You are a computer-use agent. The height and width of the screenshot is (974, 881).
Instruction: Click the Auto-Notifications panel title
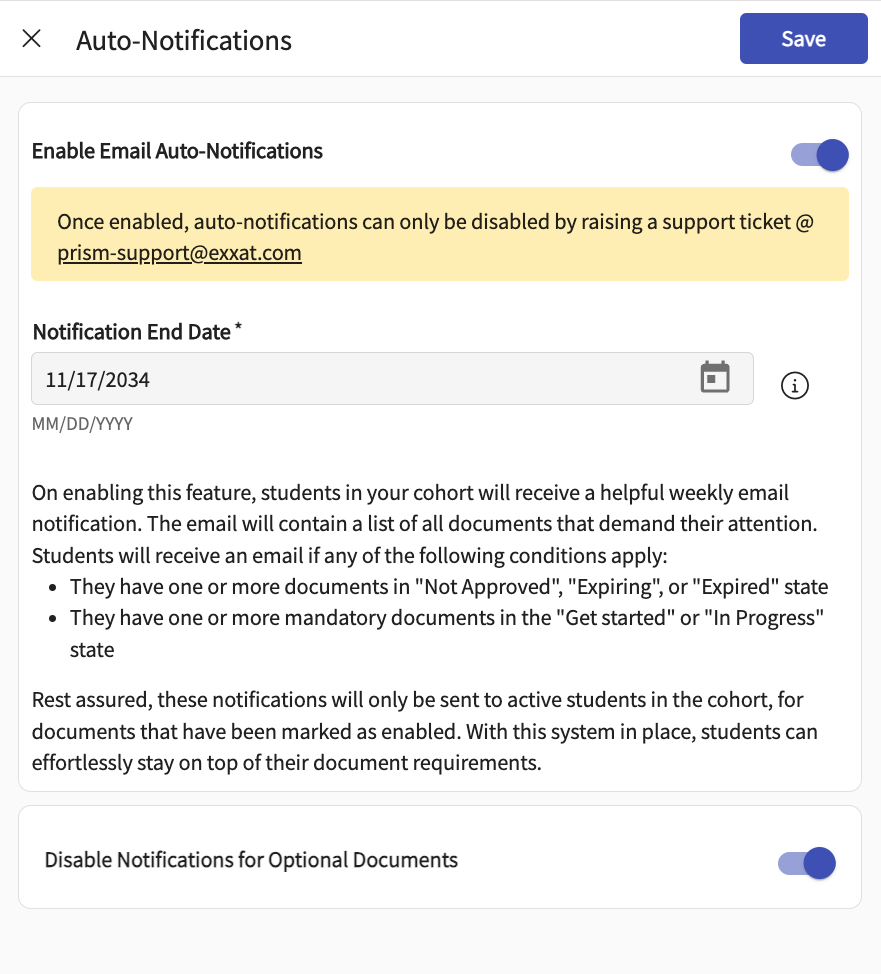click(184, 40)
